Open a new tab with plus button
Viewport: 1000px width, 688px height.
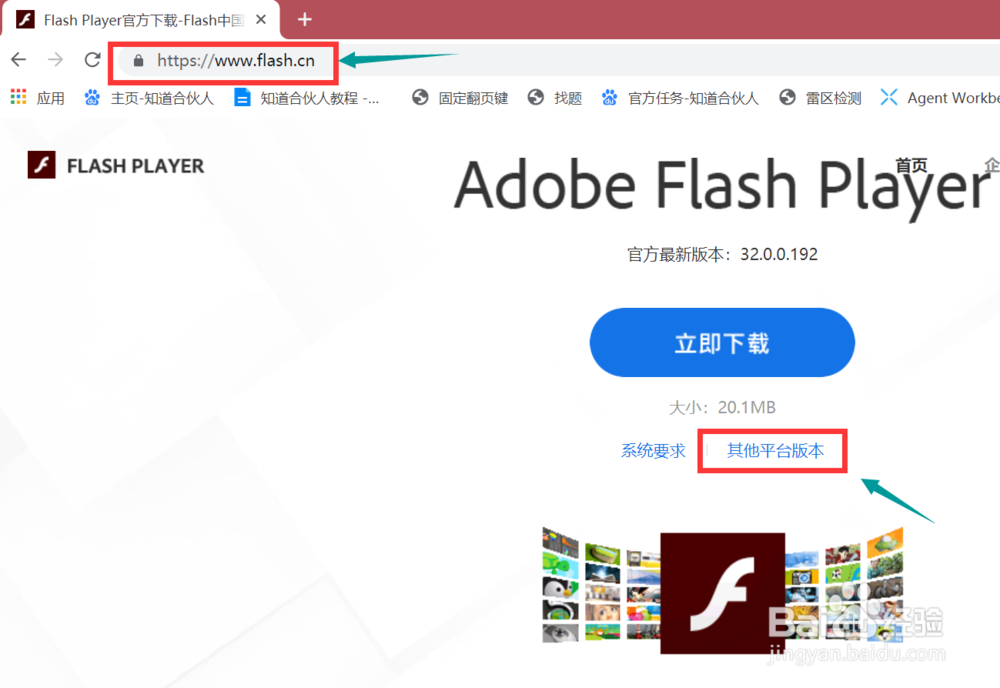coord(305,20)
